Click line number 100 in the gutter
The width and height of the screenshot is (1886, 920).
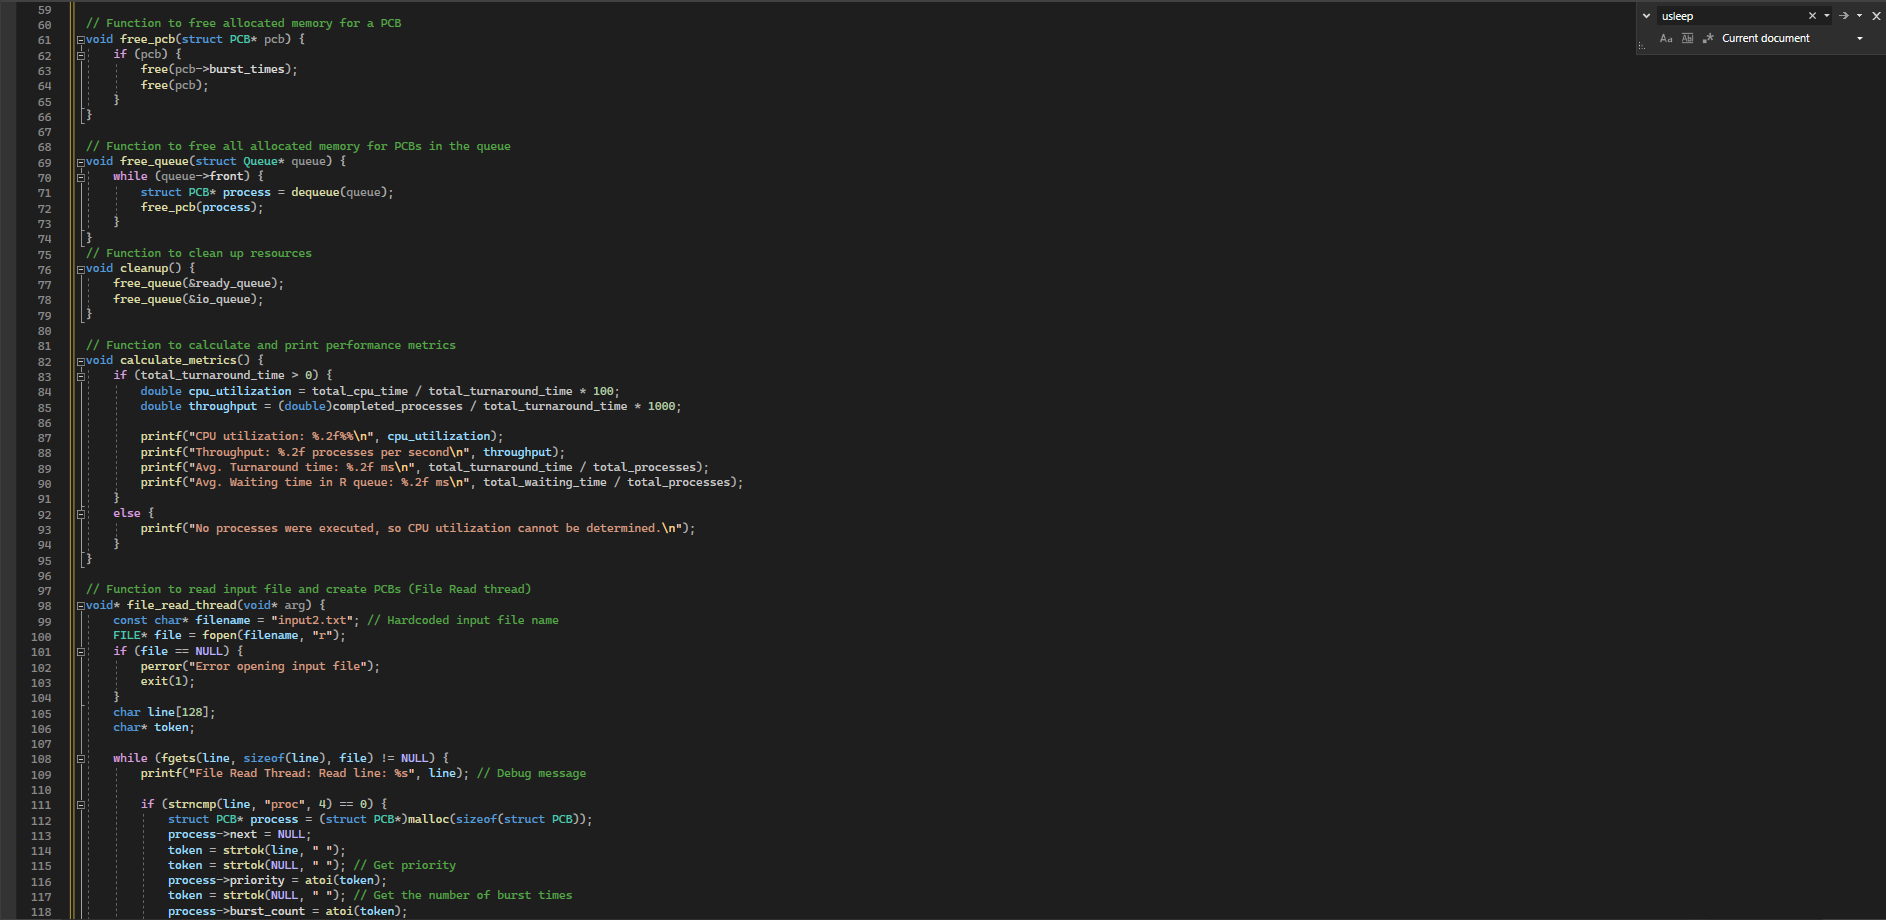(41, 636)
